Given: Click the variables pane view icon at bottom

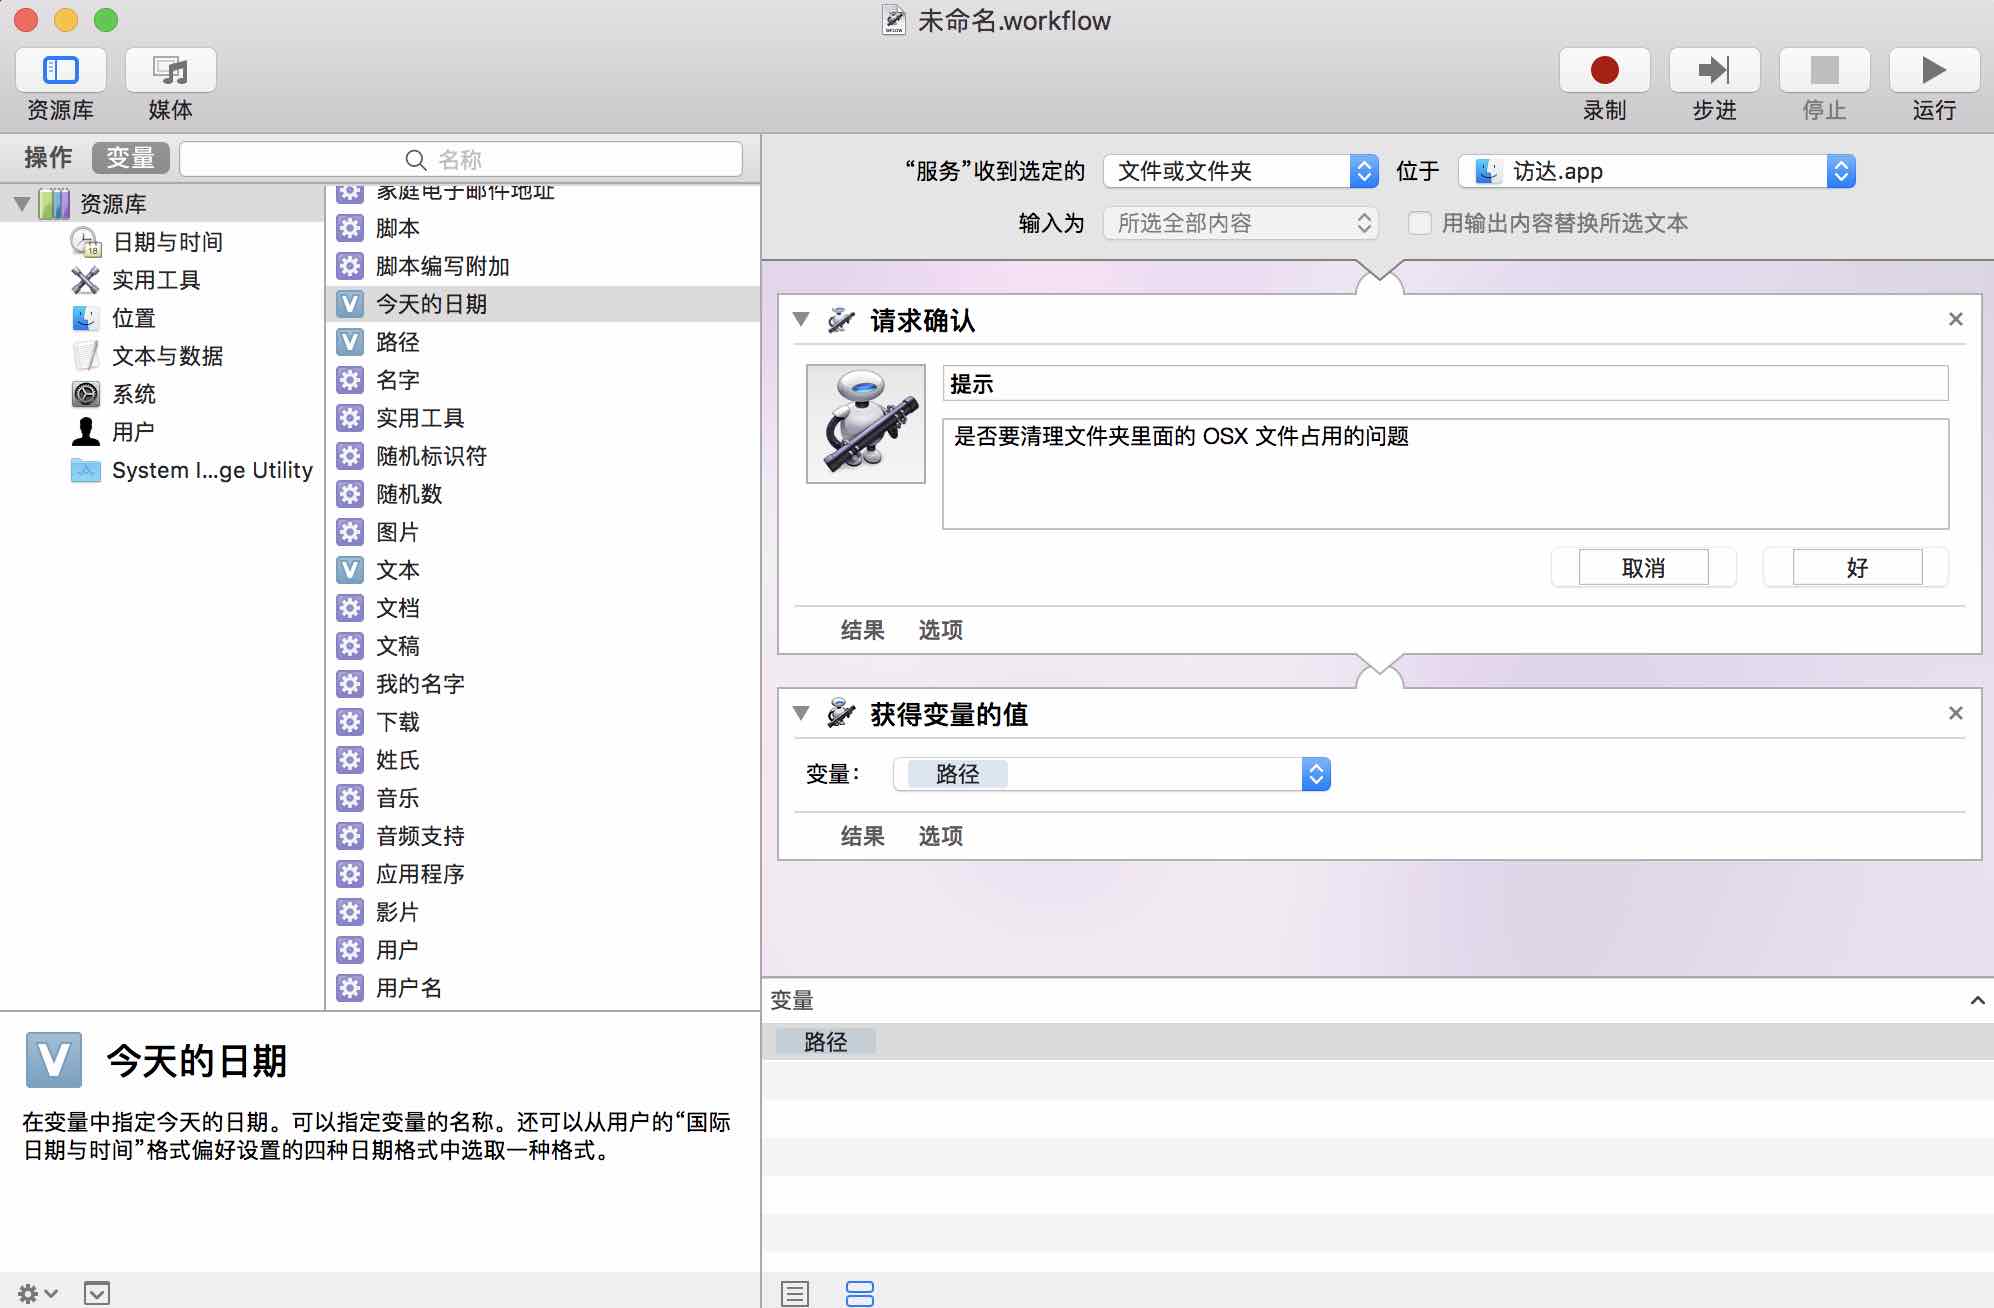Looking at the screenshot, I should (859, 1293).
